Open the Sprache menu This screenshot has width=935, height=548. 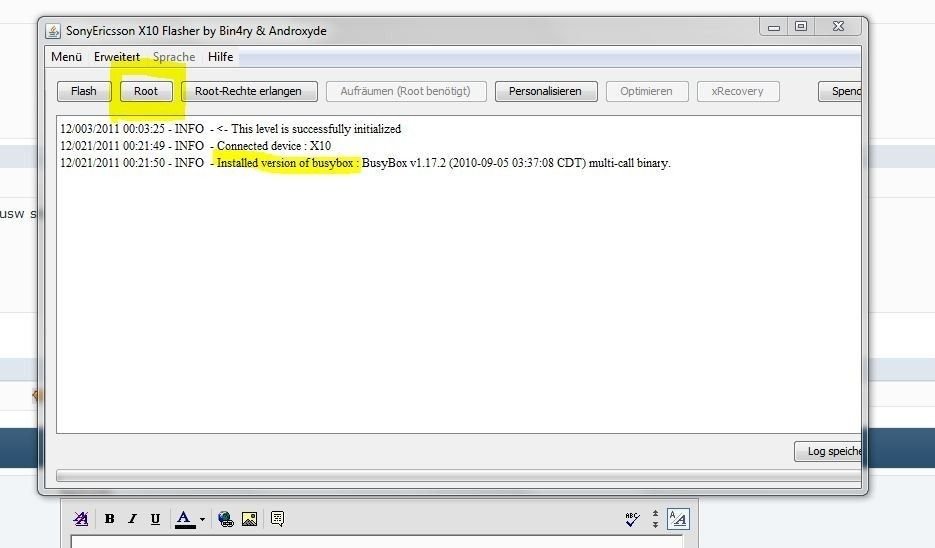[174, 57]
